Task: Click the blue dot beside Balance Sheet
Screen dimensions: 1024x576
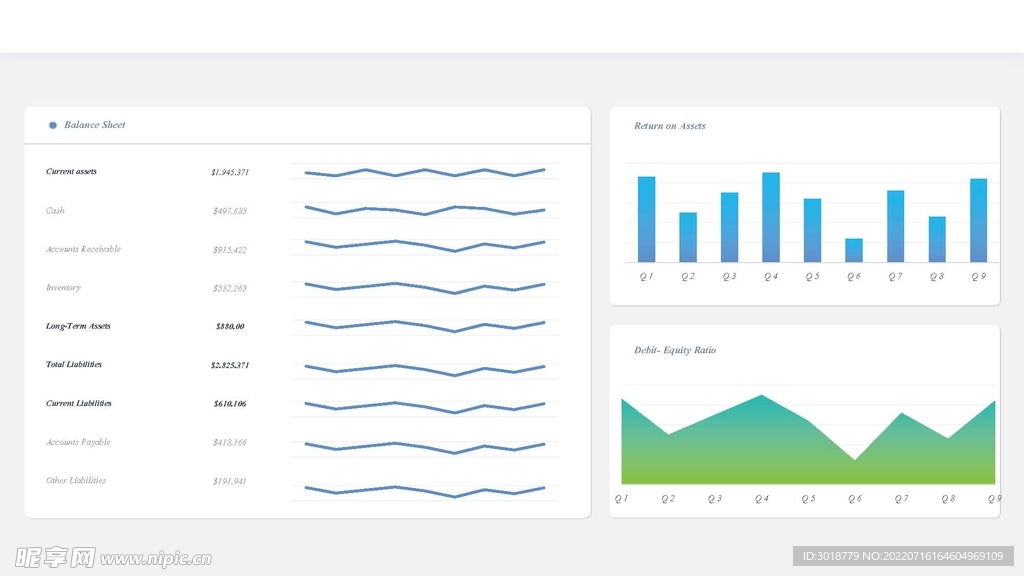Action: pyautogui.click(x=53, y=125)
